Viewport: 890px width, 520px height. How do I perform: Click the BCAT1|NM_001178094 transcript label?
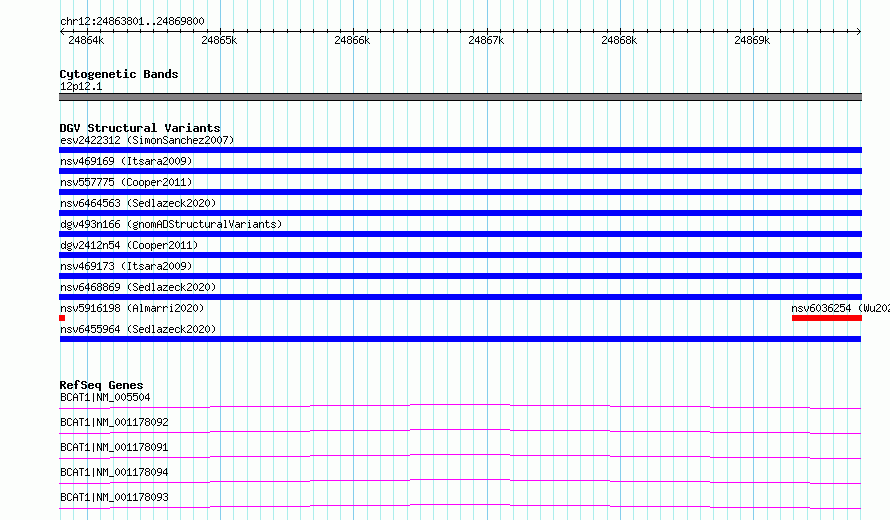(x=114, y=472)
